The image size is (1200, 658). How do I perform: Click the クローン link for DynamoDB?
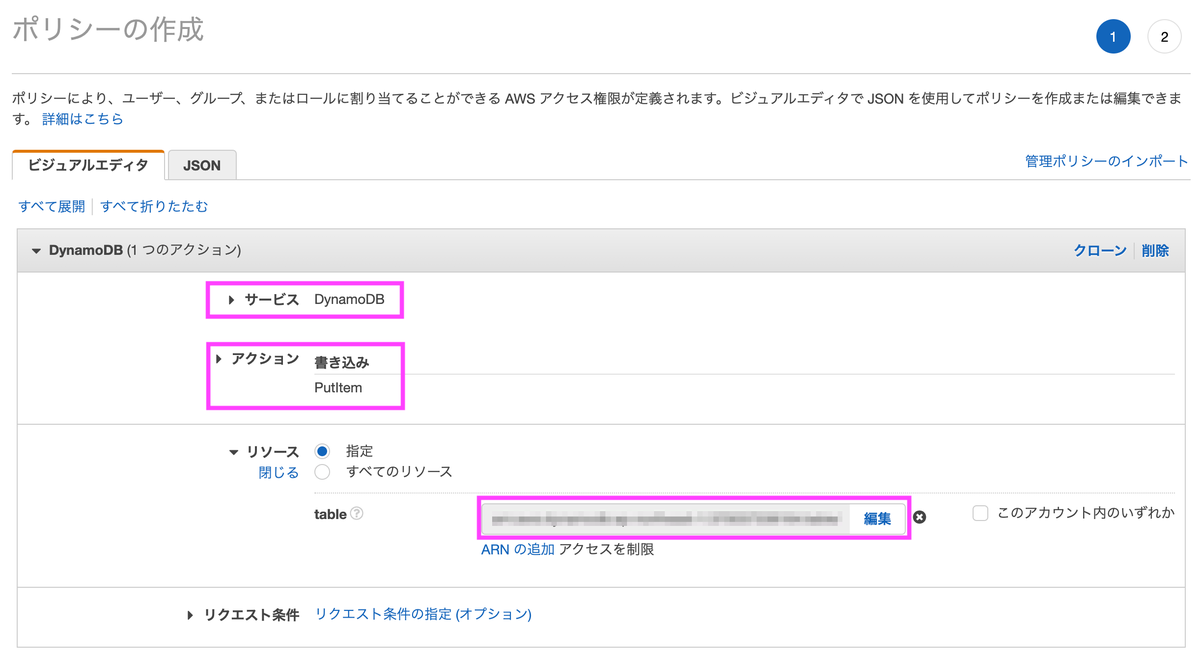pyautogui.click(x=1100, y=250)
